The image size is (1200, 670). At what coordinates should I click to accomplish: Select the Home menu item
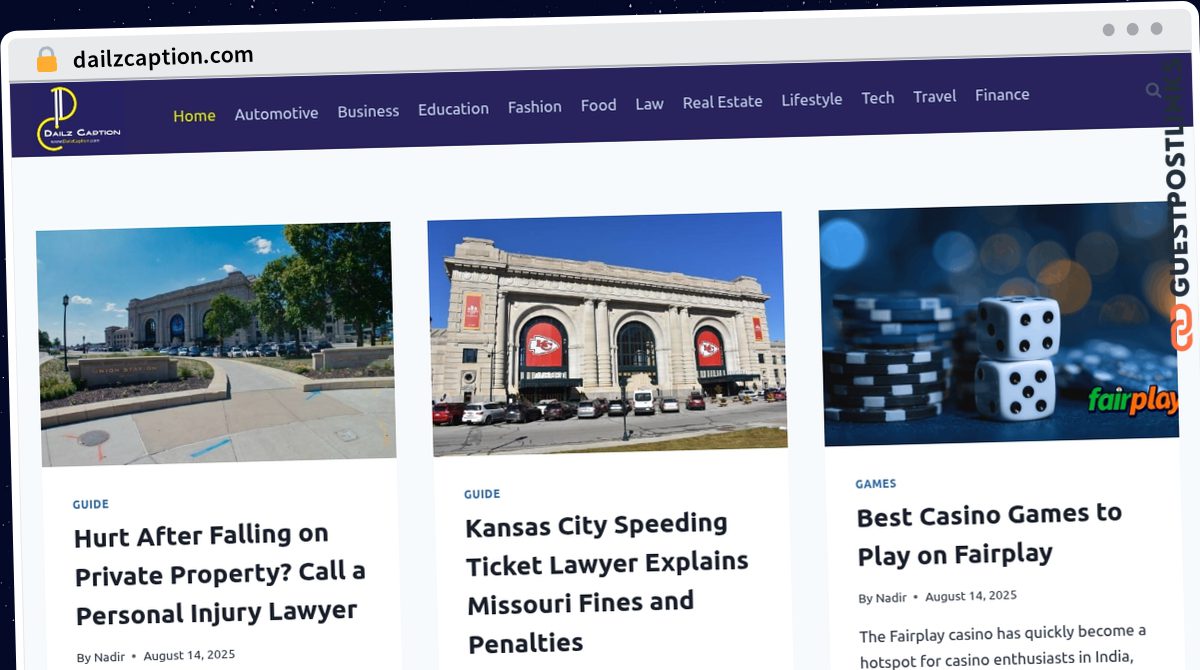pyautogui.click(x=194, y=115)
